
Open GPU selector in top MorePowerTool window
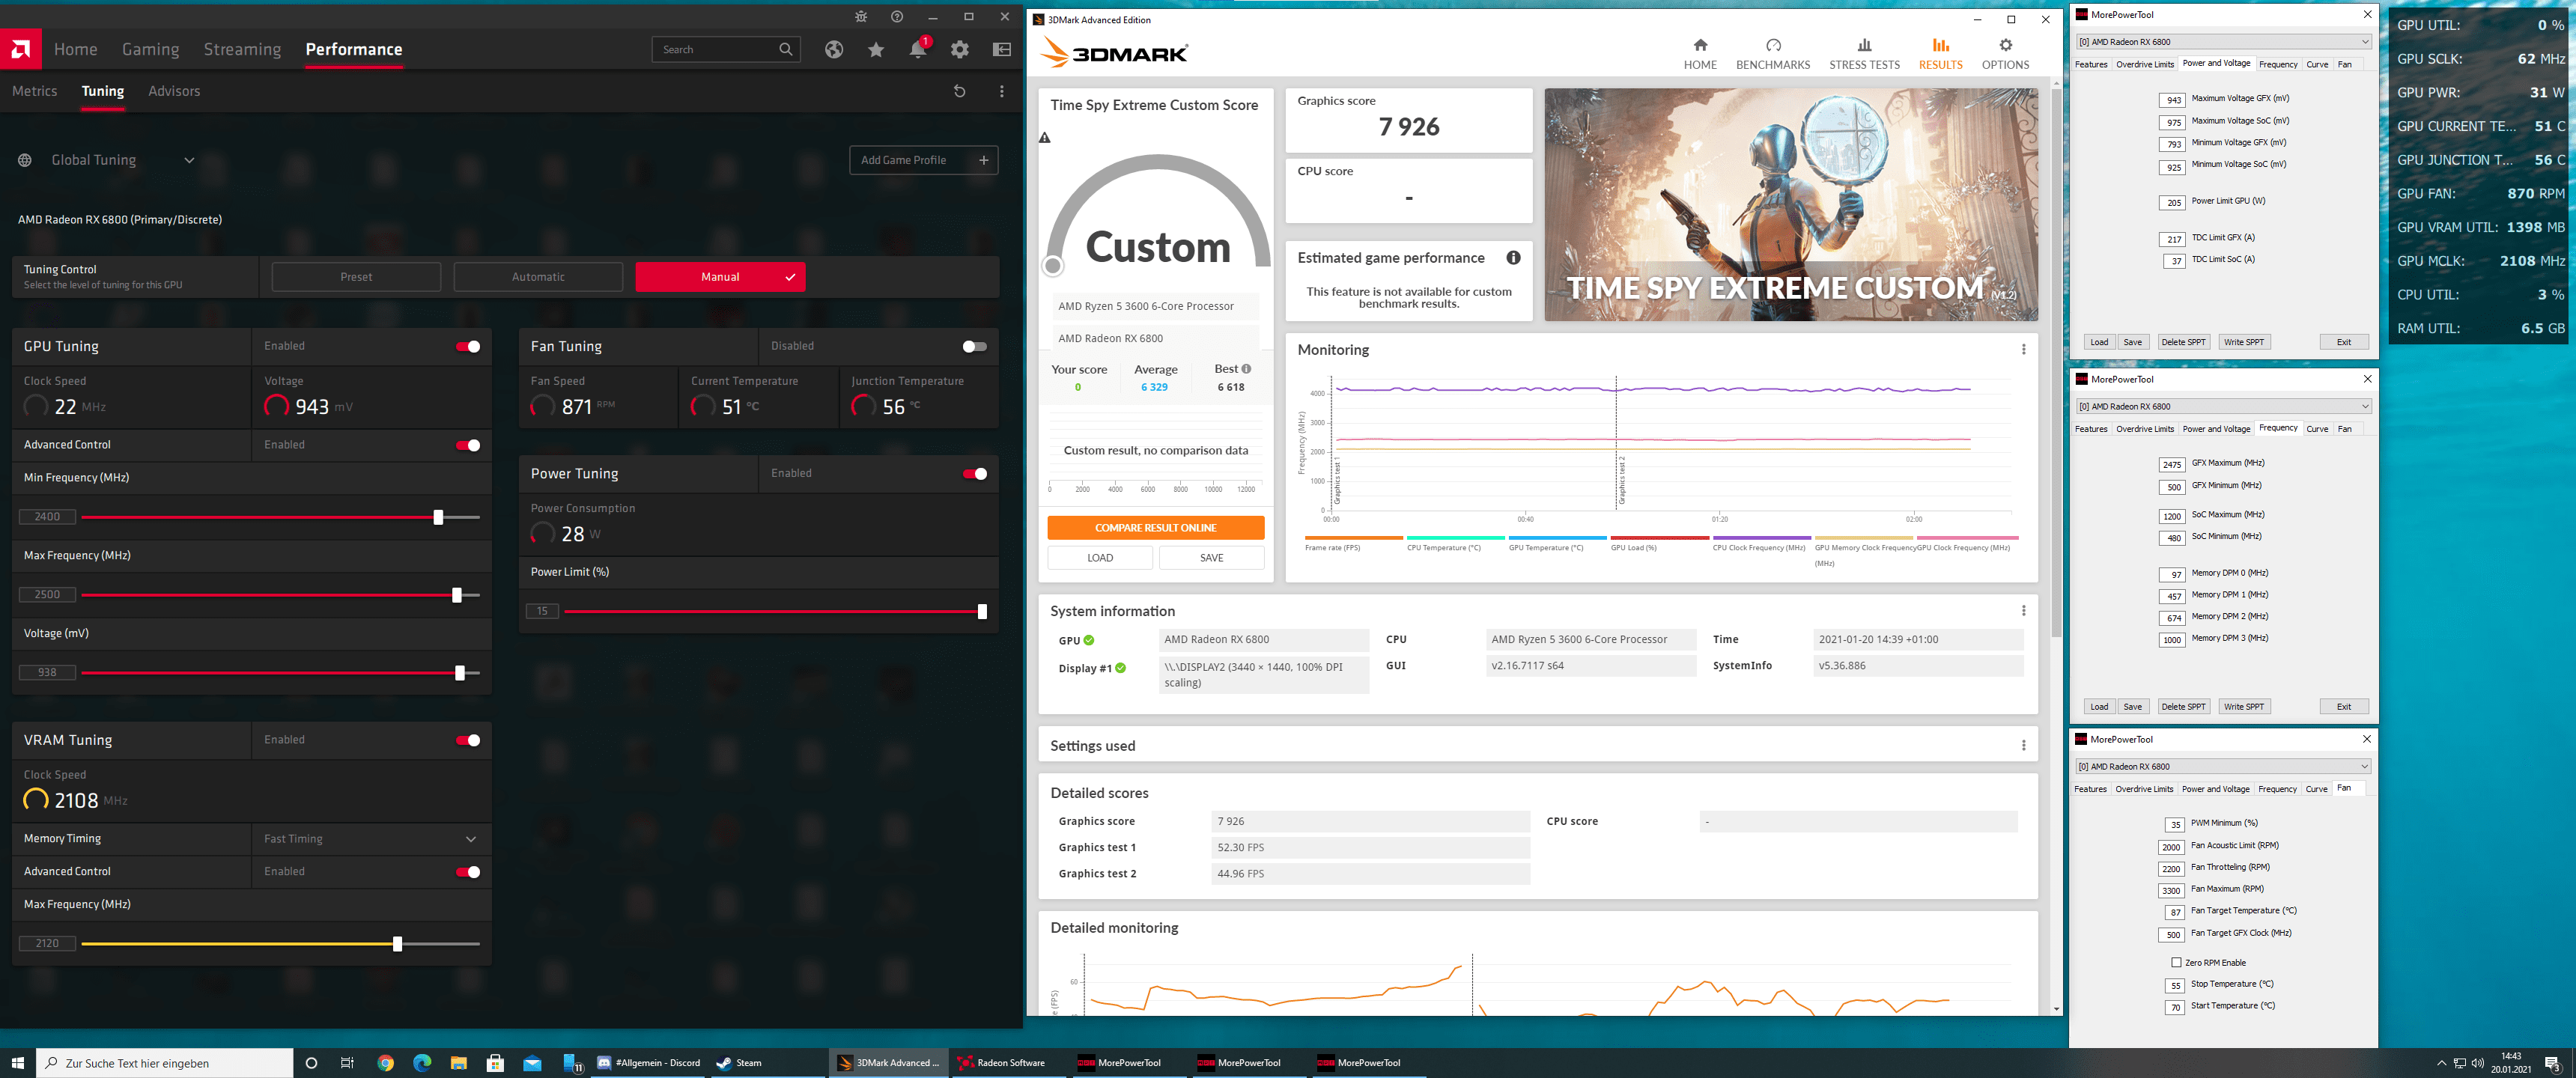tap(2224, 42)
